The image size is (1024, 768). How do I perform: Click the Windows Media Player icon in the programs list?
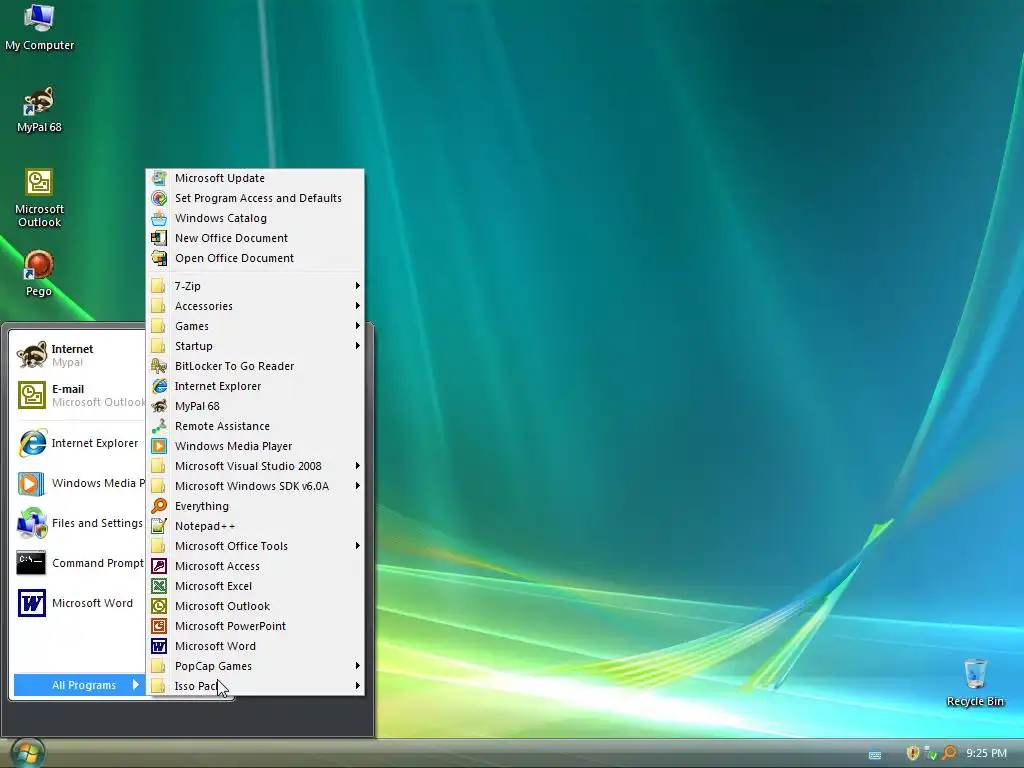pyautogui.click(x=159, y=446)
